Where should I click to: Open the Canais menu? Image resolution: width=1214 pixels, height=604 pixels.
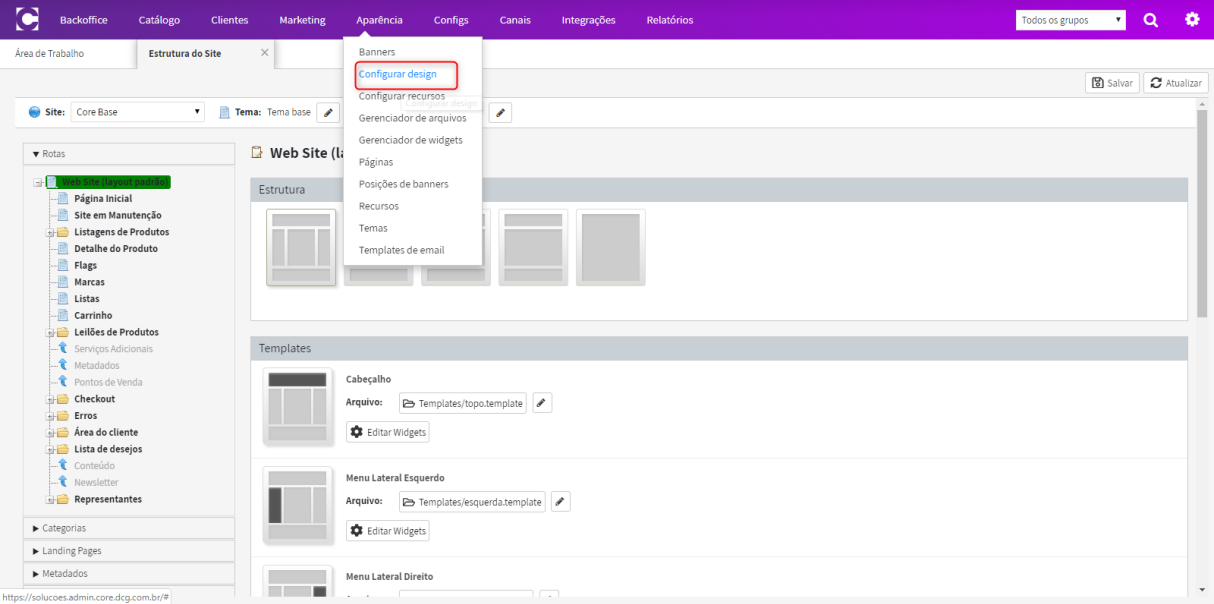(x=515, y=20)
